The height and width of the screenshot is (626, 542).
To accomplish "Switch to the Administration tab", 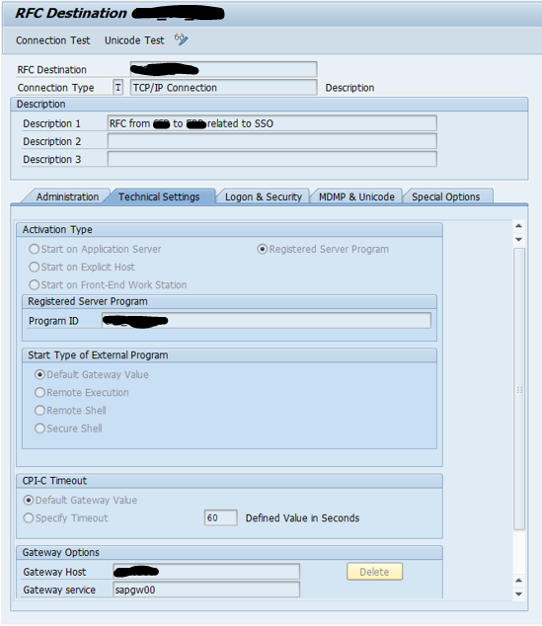I will coord(67,197).
